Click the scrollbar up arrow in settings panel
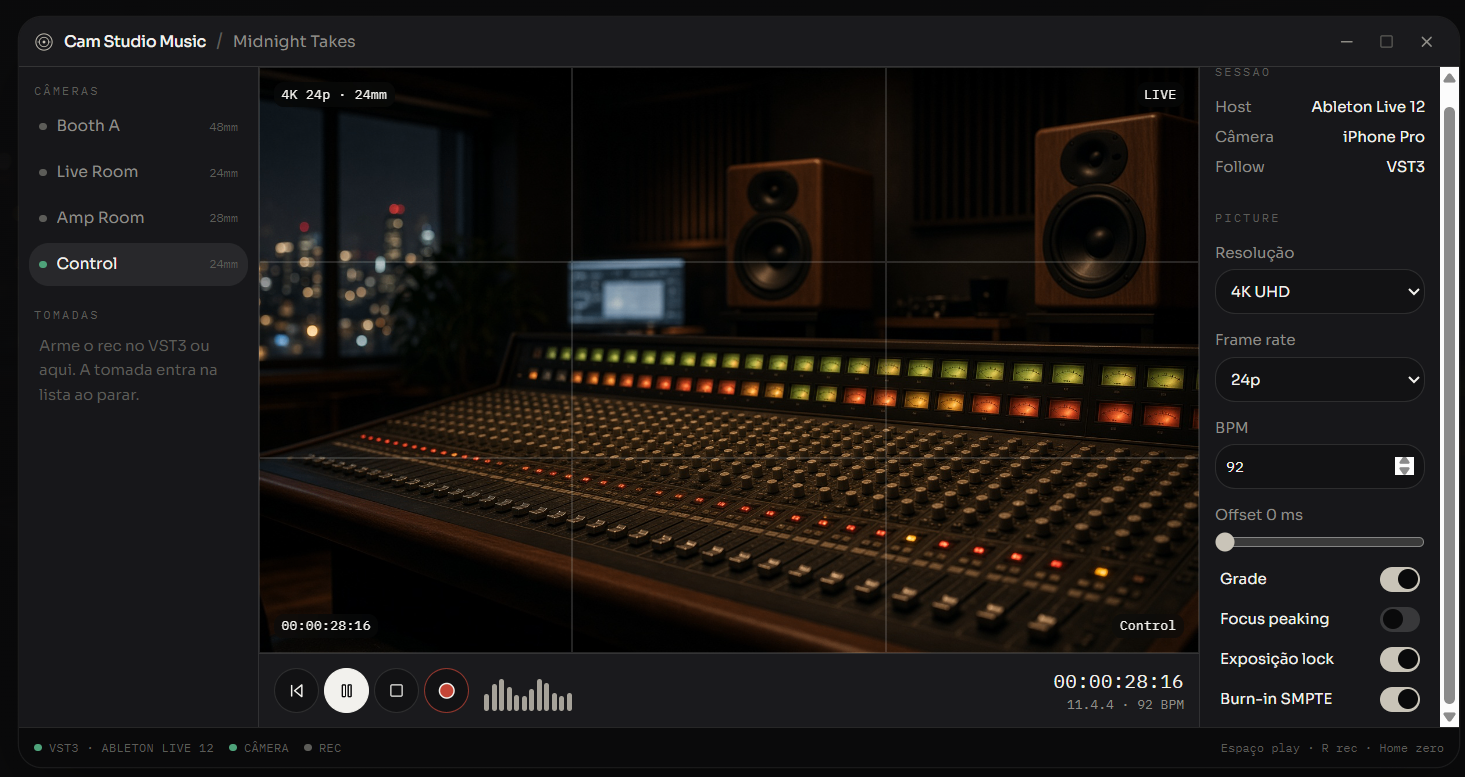This screenshot has height=777, width=1465. 1449,77
